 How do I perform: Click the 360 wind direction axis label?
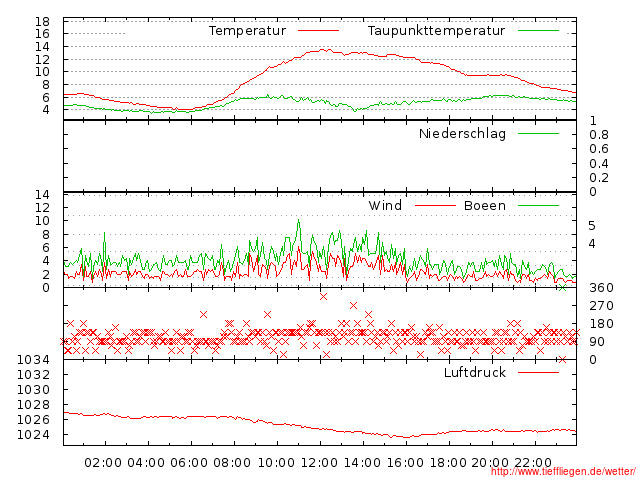(x=601, y=288)
